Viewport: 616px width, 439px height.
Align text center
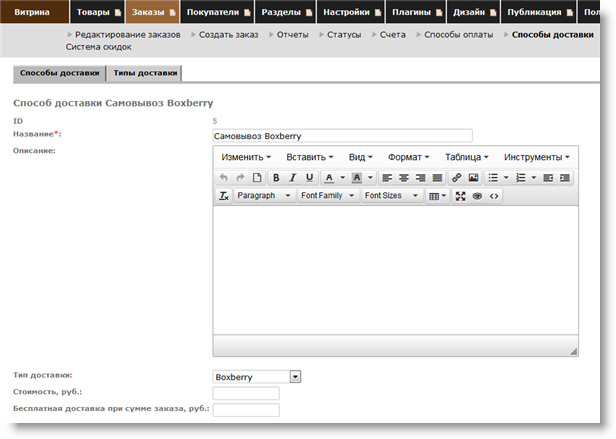tap(403, 178)
